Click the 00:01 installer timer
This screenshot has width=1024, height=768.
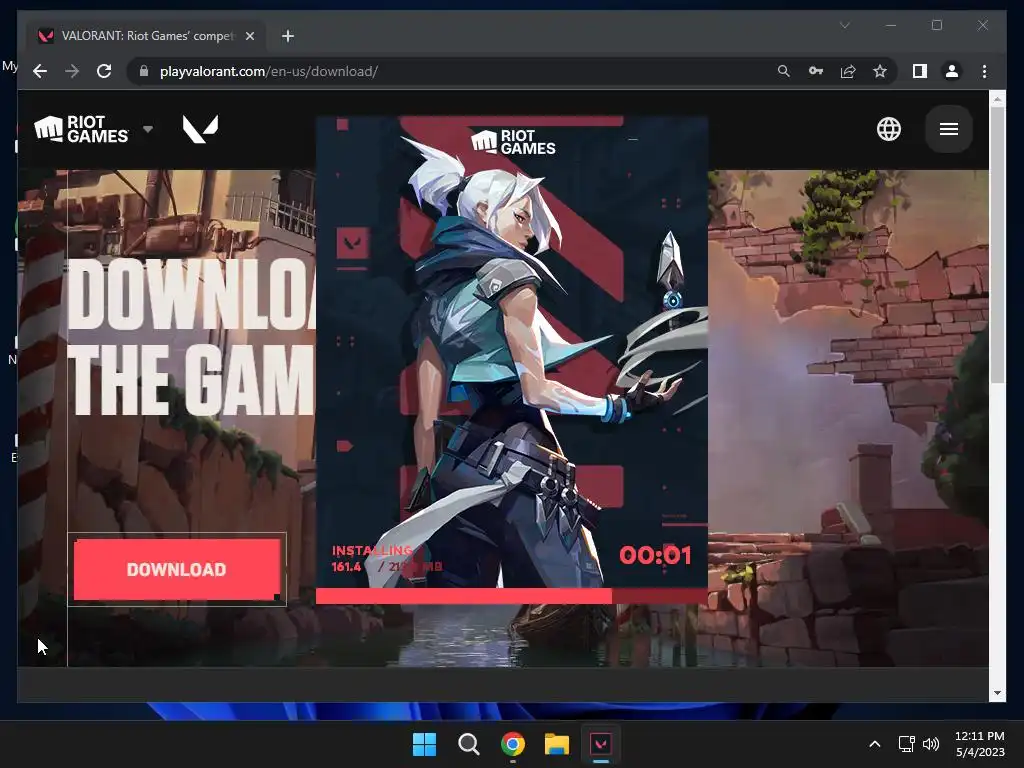(x=655, y=555)
